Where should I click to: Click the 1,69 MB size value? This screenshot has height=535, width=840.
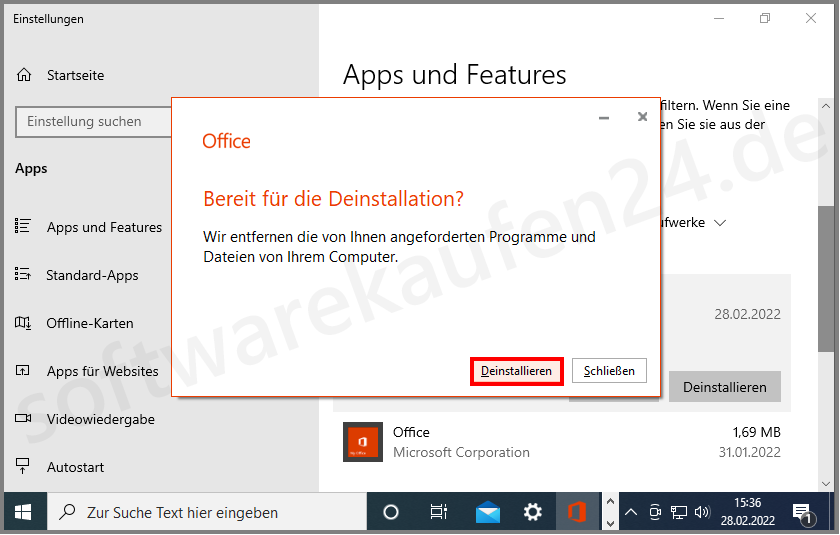click(756, 432)
